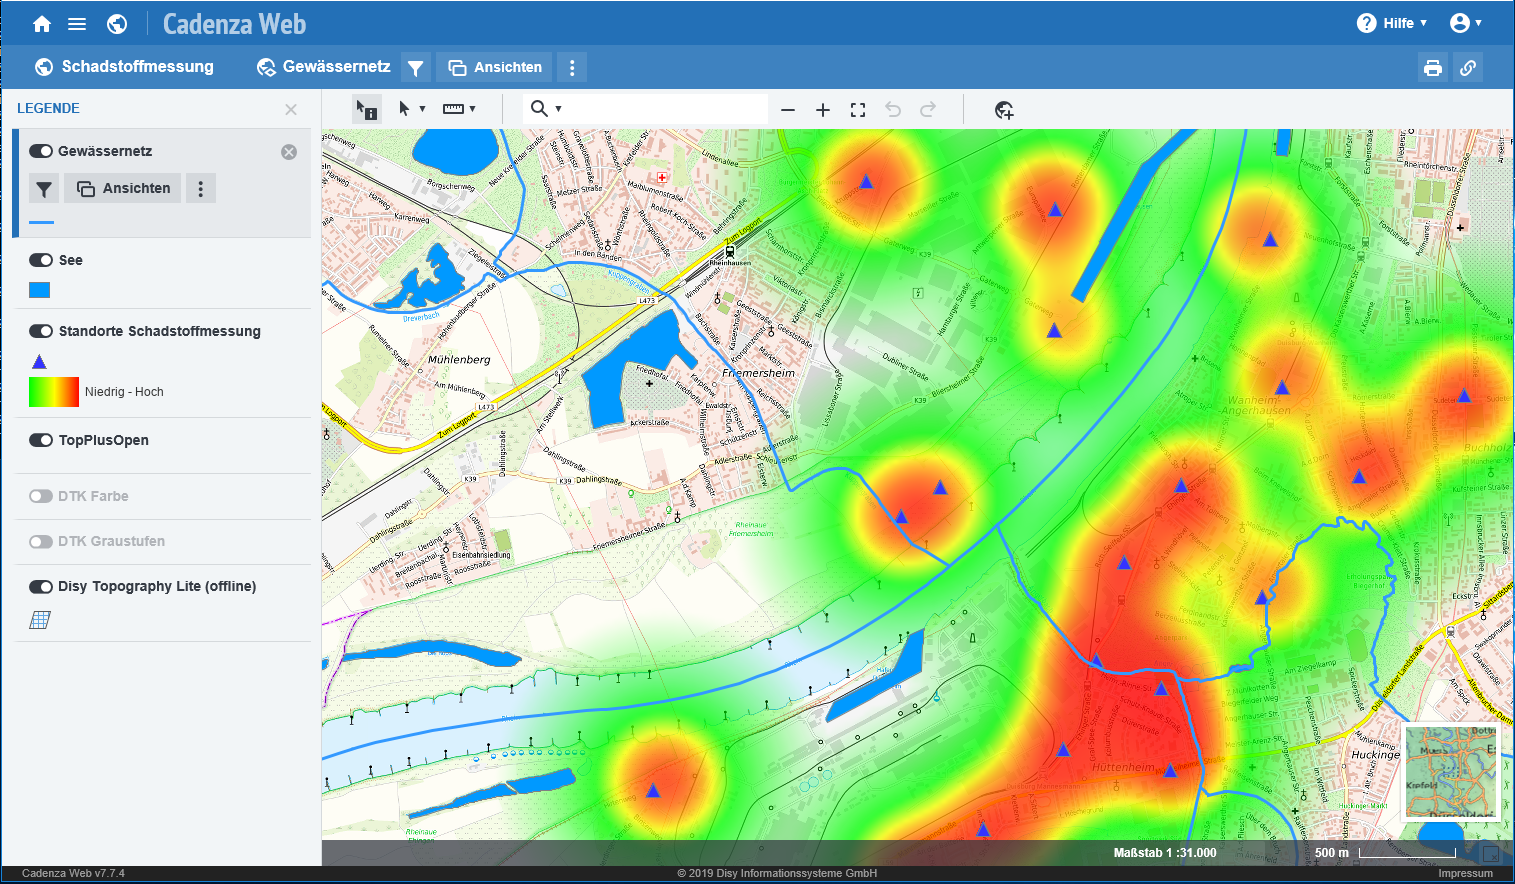Open the selection arrow tool dropdown
1515x884 pixels.
(412, 109)
